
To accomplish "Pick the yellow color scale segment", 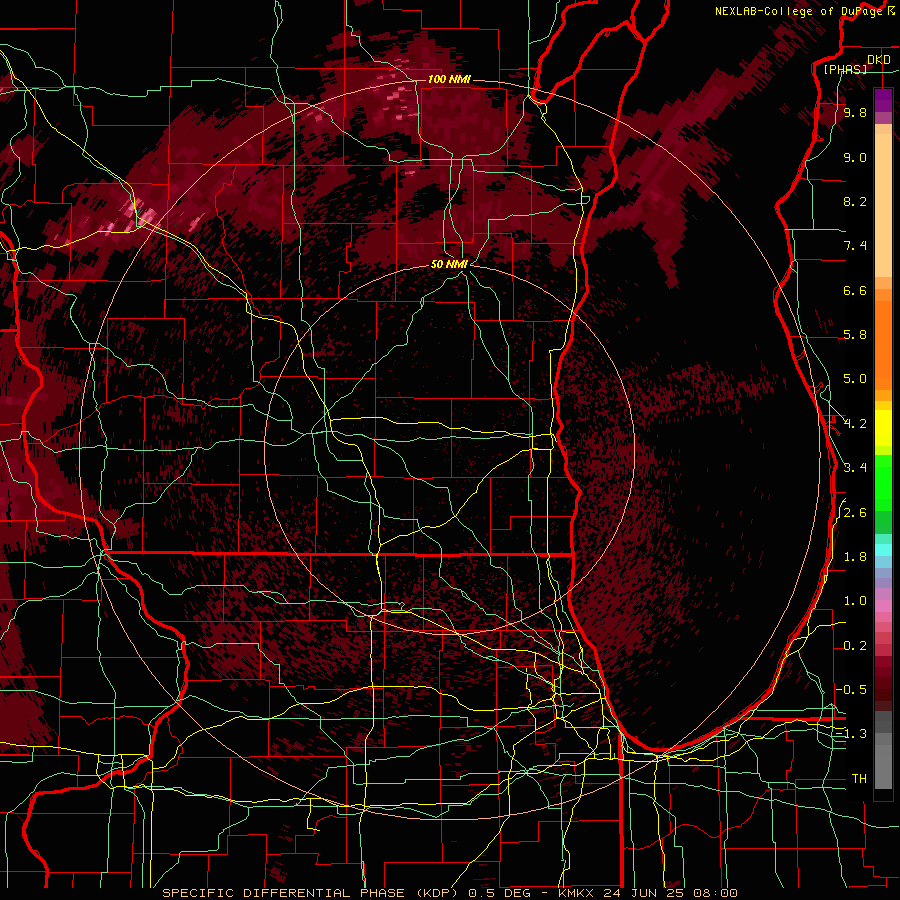I will 883,428.
